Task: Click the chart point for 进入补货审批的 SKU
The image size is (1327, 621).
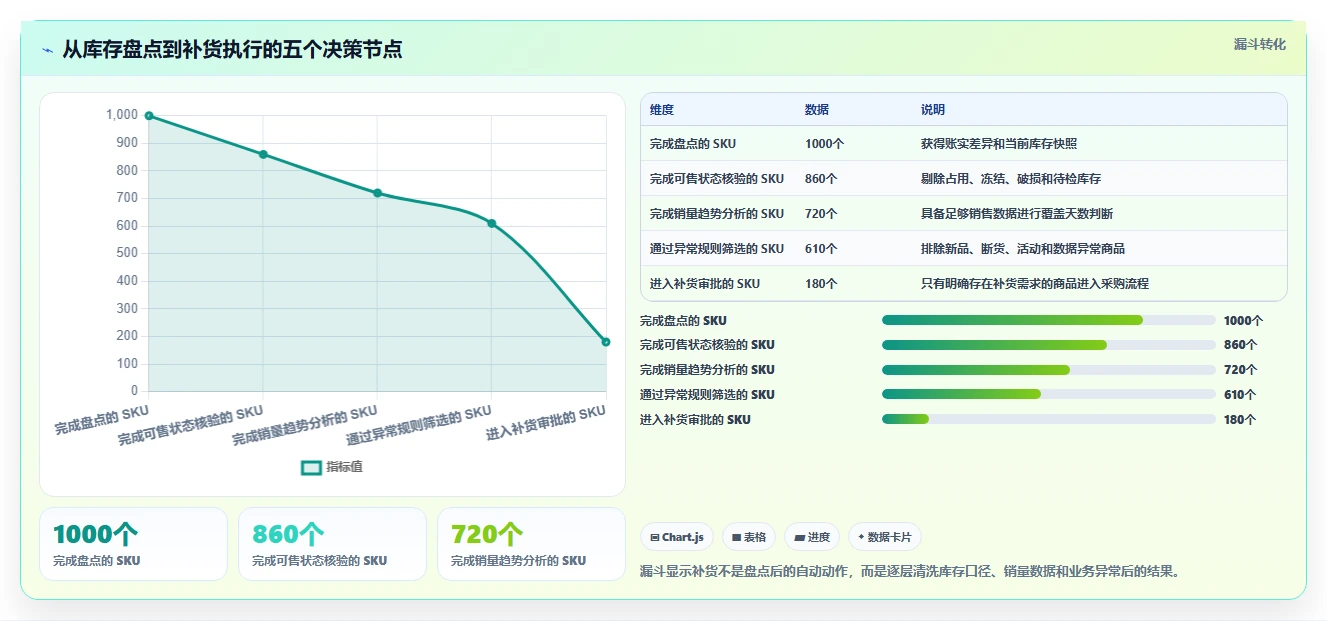Action: coord(606,342)
